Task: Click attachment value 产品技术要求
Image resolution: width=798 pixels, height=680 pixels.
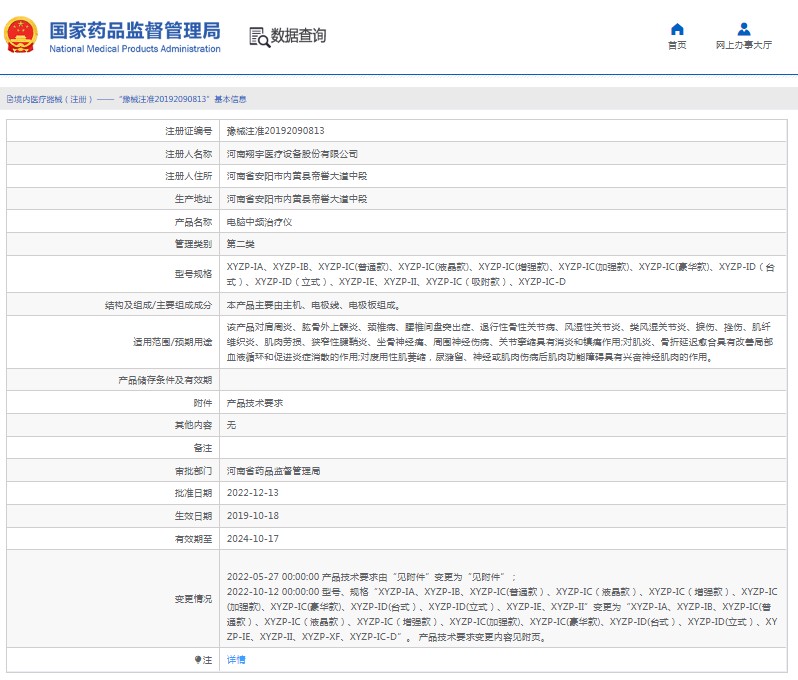Action: coord(254,403)
